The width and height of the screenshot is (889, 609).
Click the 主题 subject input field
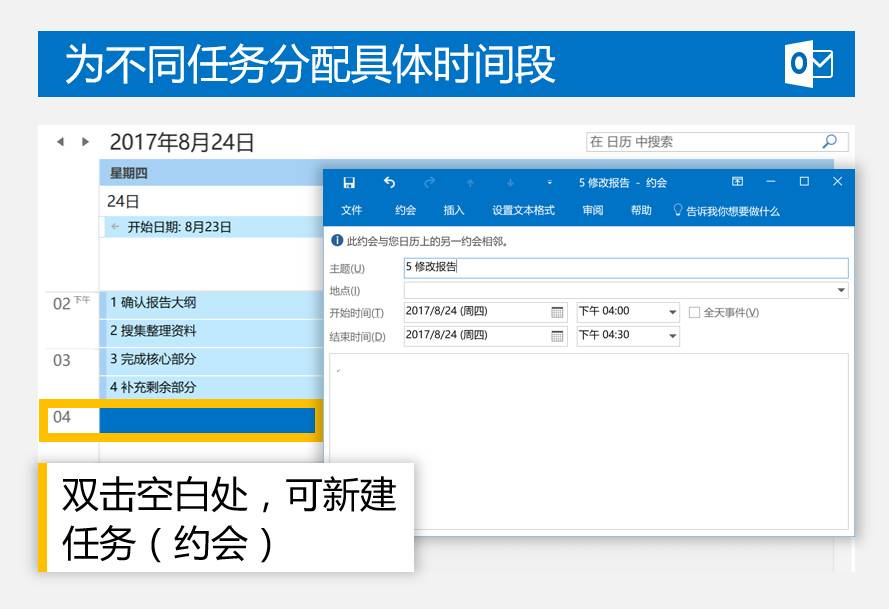tap(626, 267)
